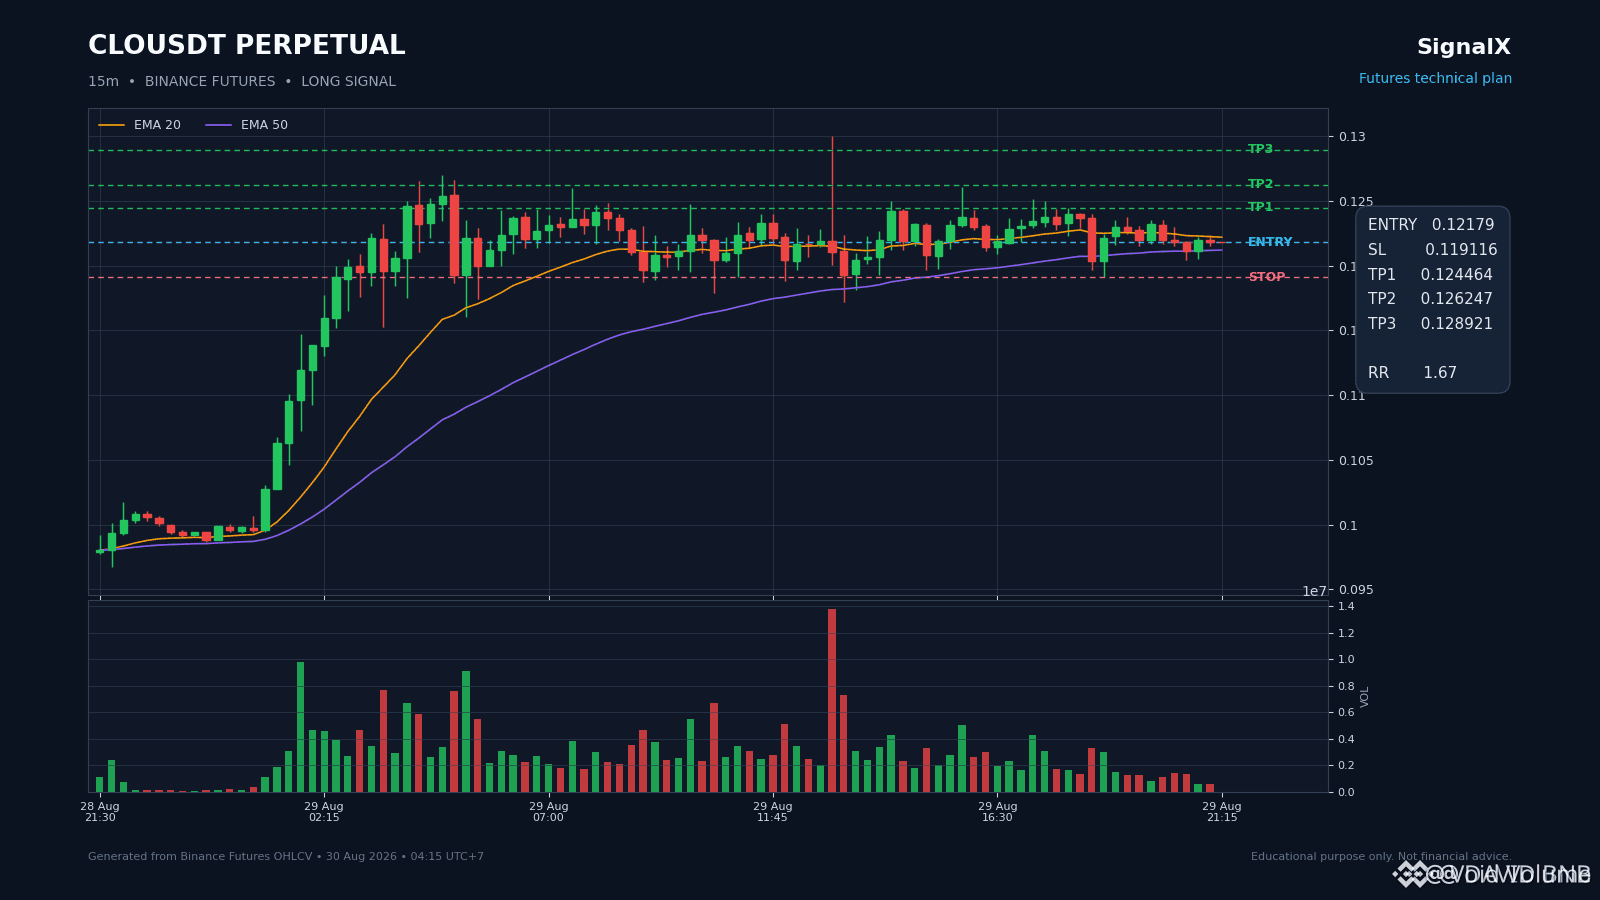Click the Generated from Binance Futures OHLCV footer

pyautogui.click(x=286, y=857)
